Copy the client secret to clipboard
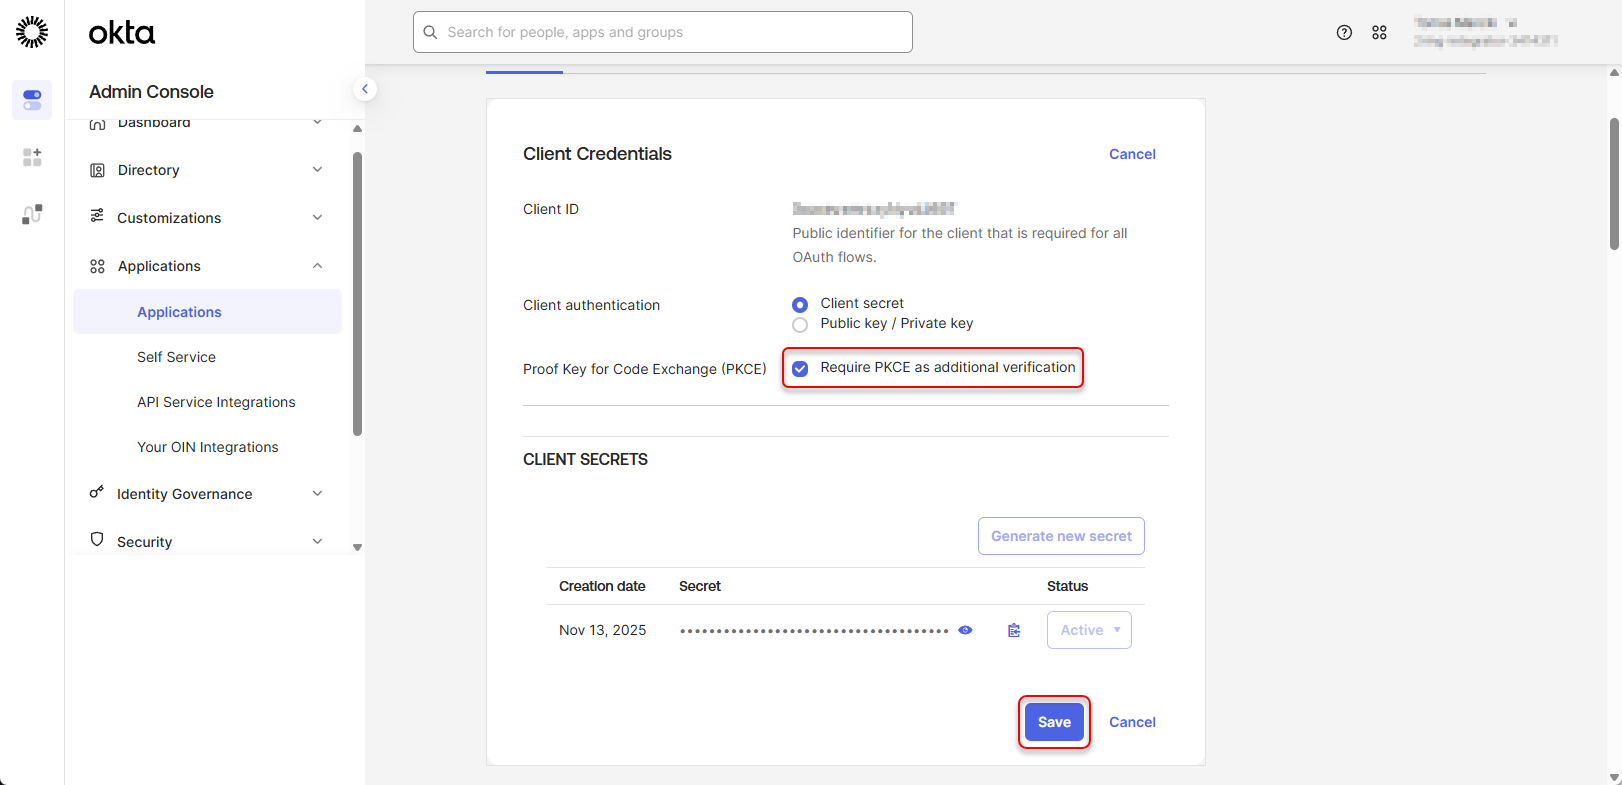 coord(1014,630)
